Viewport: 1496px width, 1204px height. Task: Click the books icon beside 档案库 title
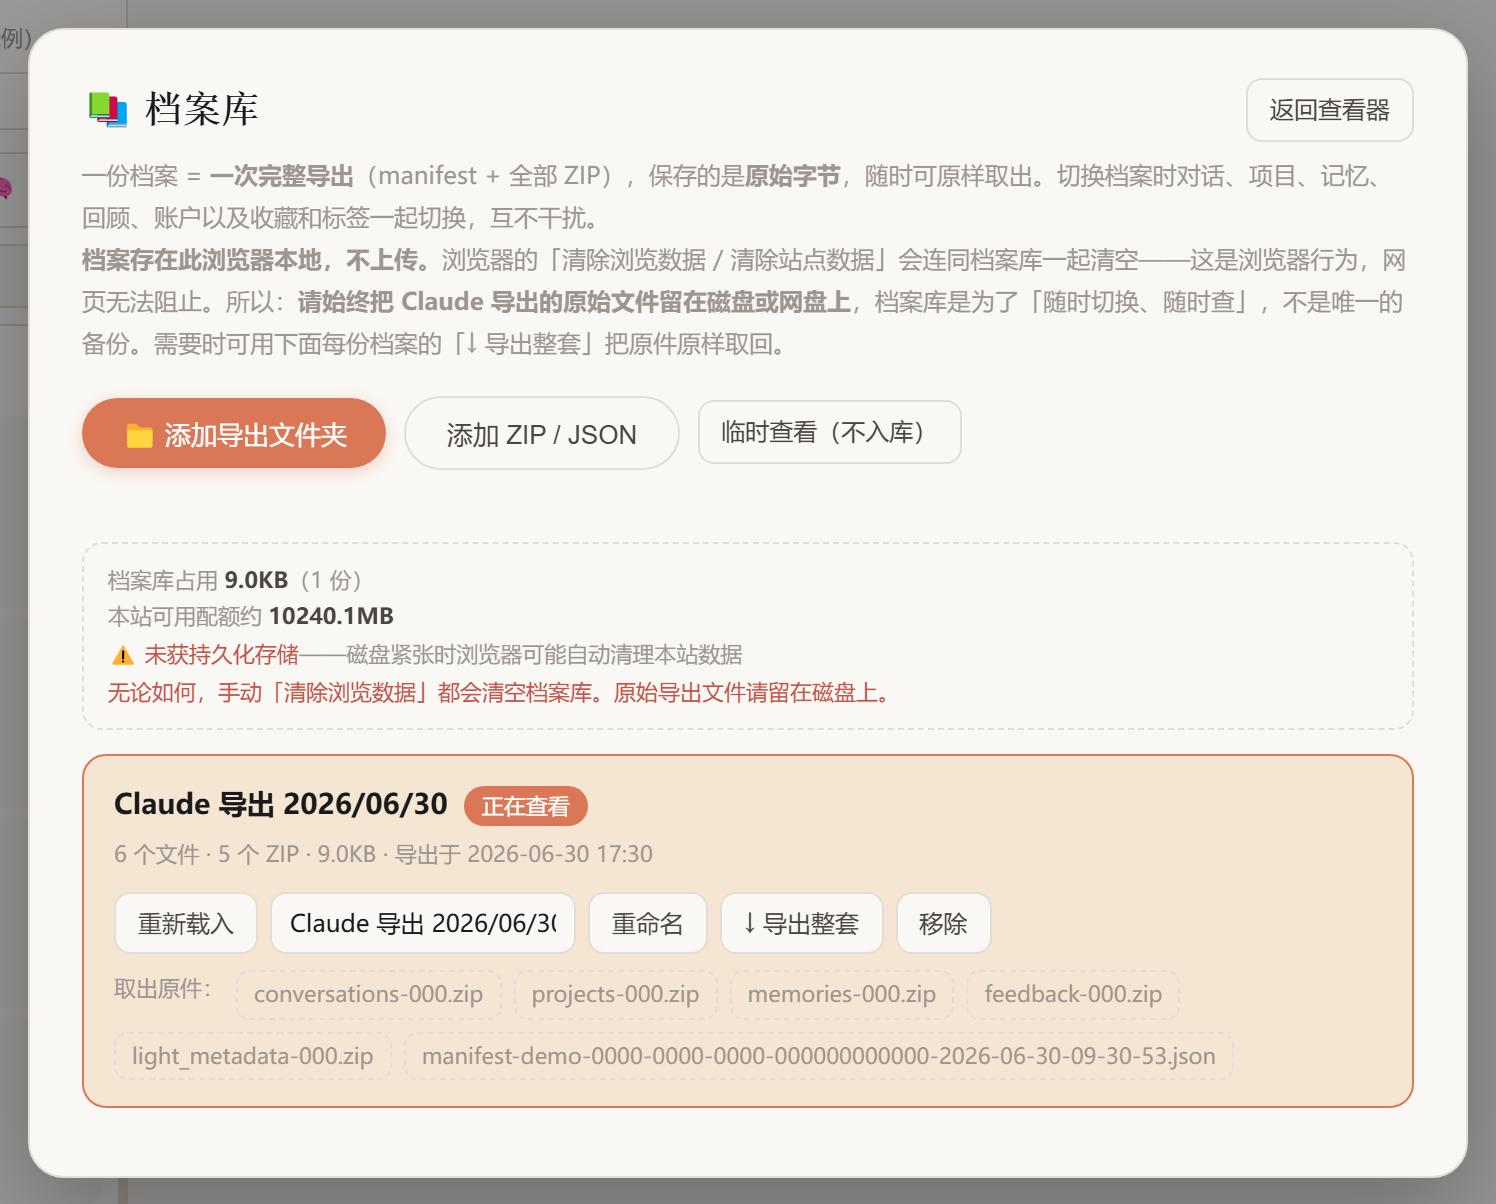108,109
